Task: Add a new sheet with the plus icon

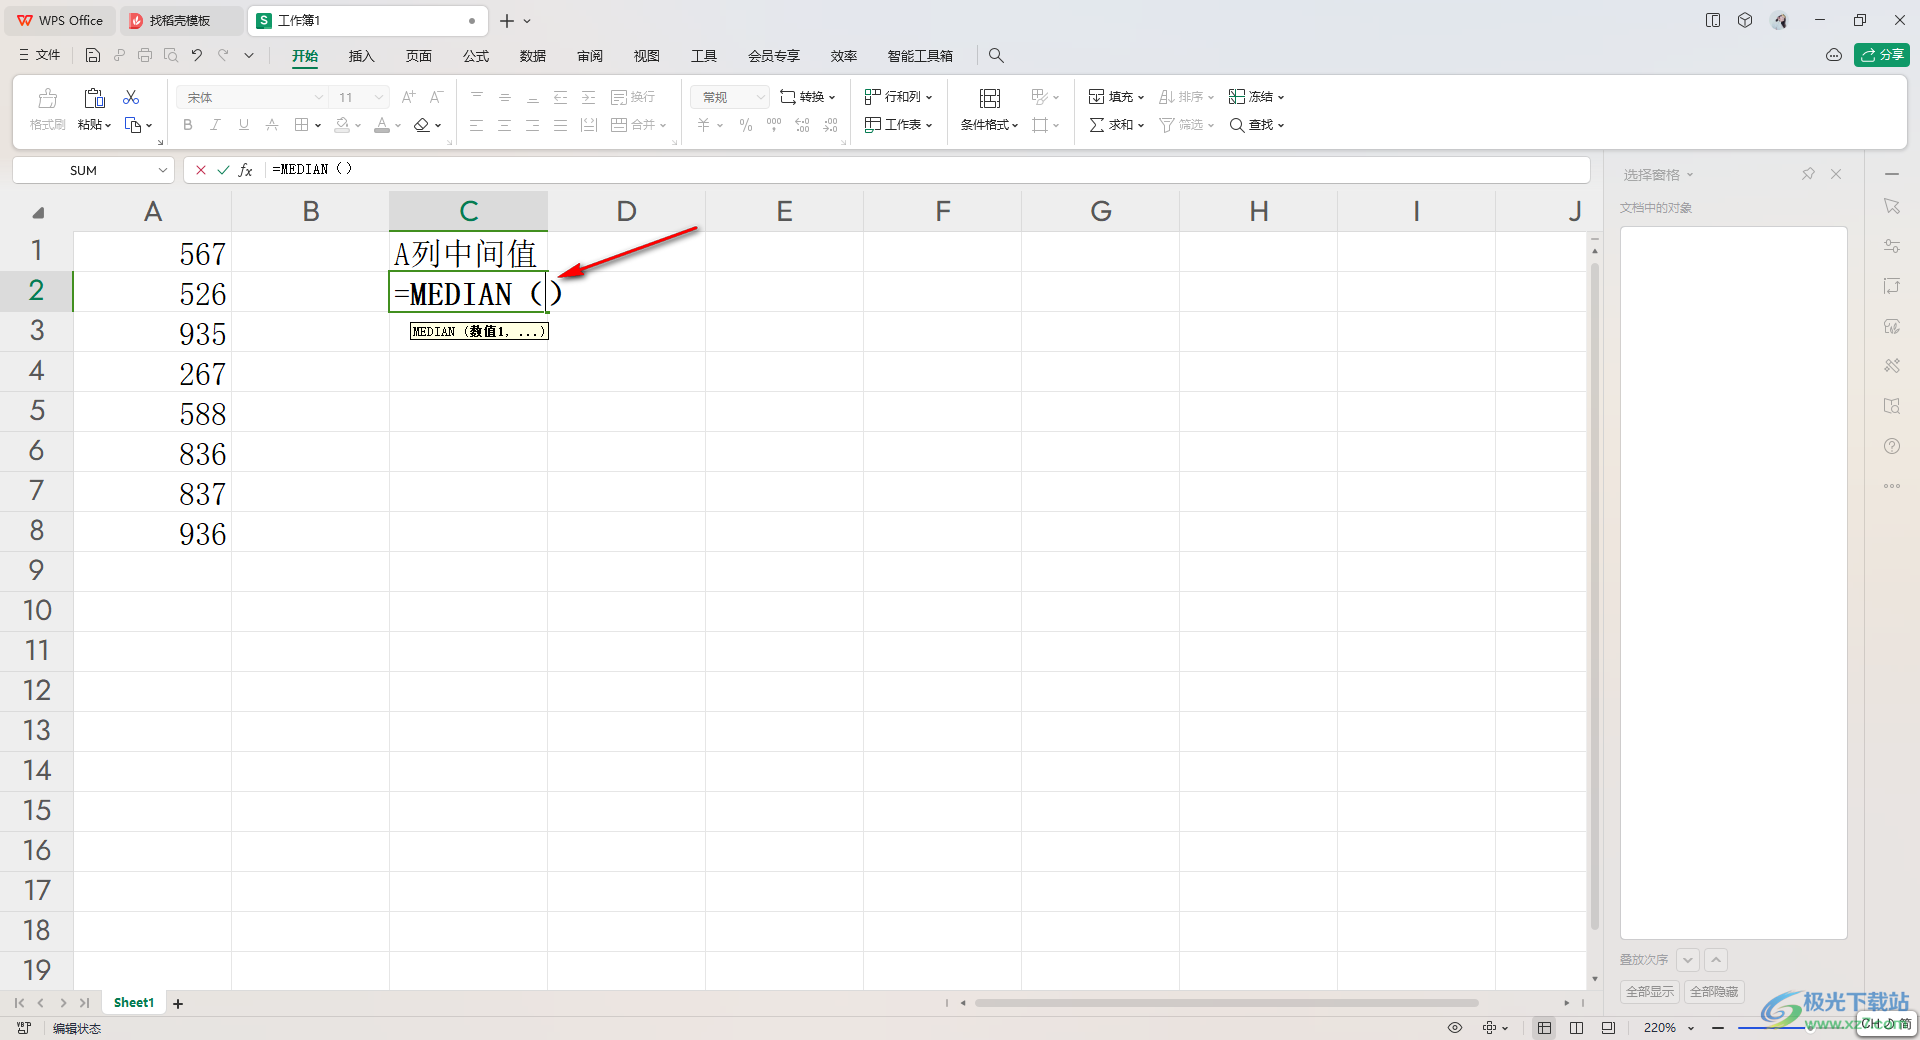Action: pos(178,1003)
